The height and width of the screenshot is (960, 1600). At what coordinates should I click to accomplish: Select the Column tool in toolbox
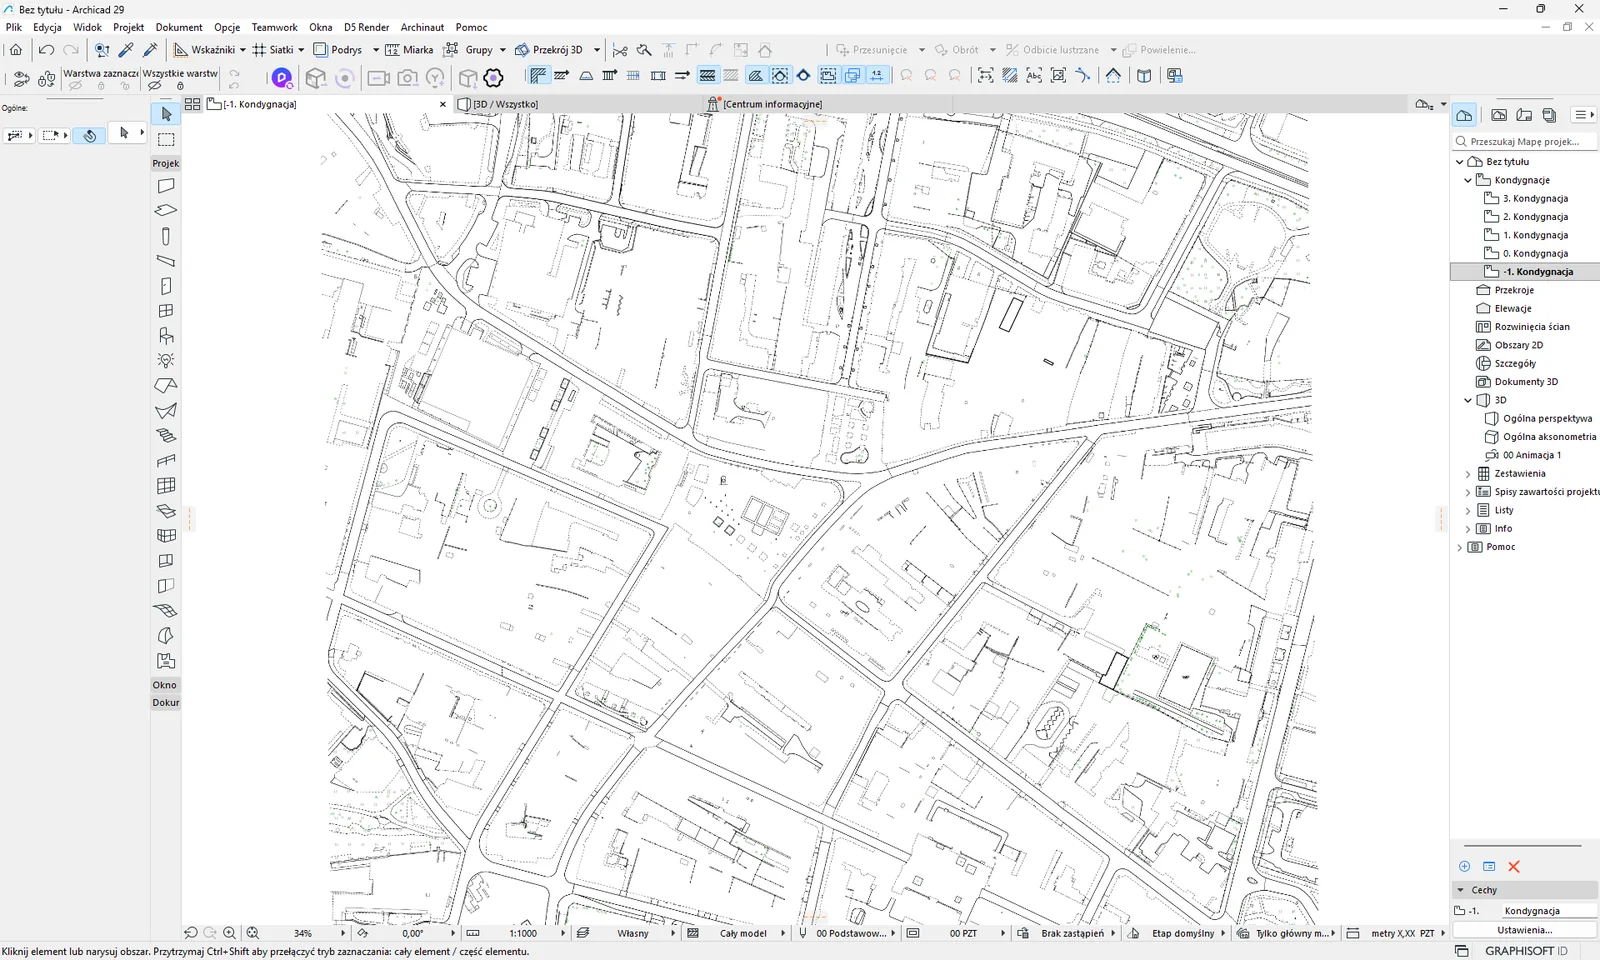coord(166,236)
